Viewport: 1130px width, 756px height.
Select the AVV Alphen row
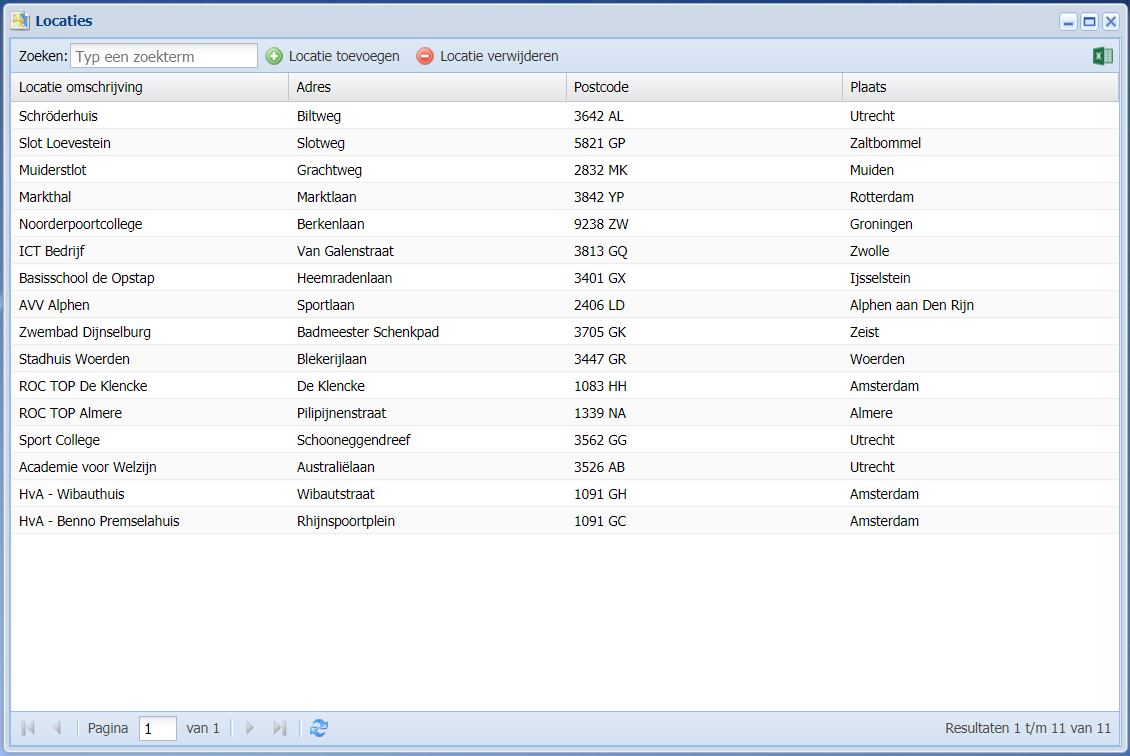[565, 305]
